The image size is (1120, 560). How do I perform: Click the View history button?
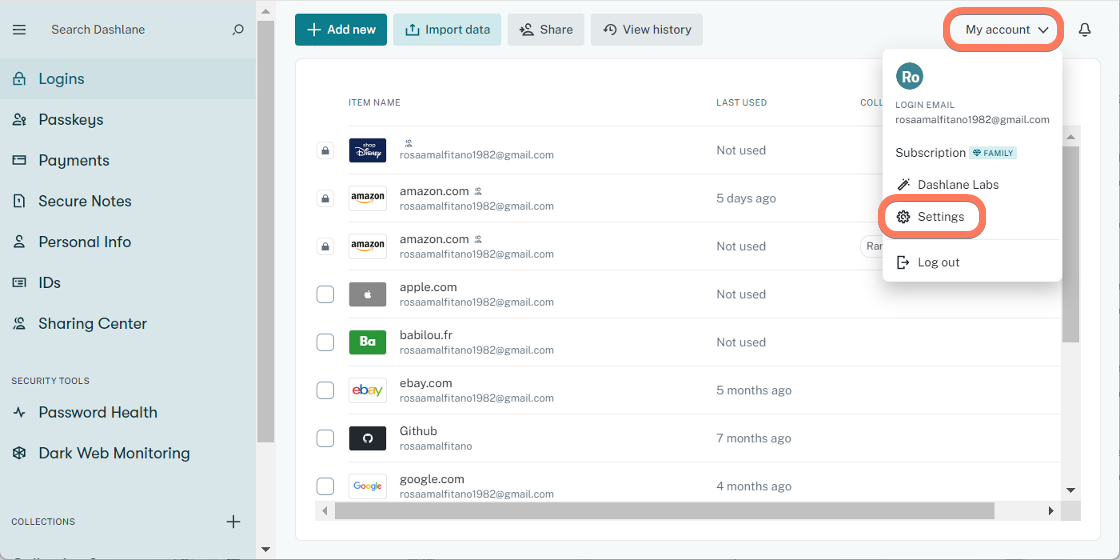pos(646,29)
